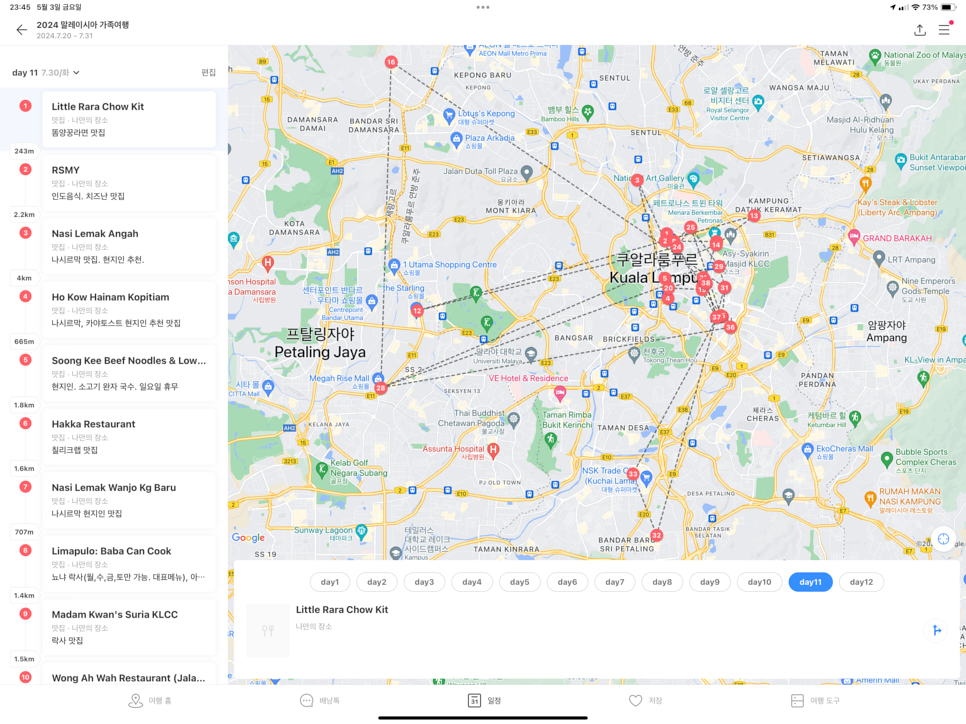Tap National Zoo of Malaysia pin
This screenshot has height=724, width=966.
point(875,55)
